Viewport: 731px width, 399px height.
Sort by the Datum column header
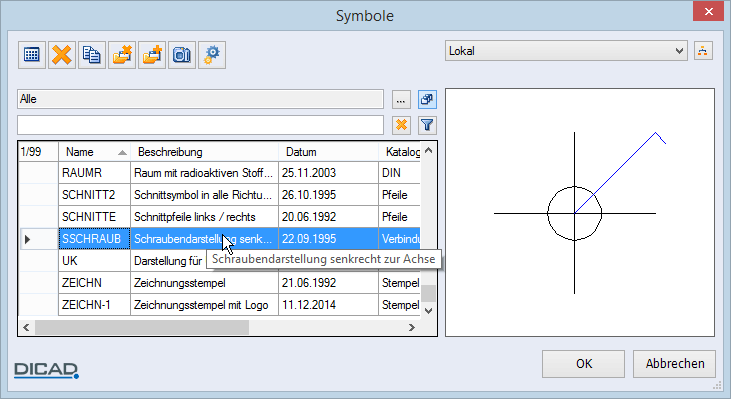(x=329, y=152)
